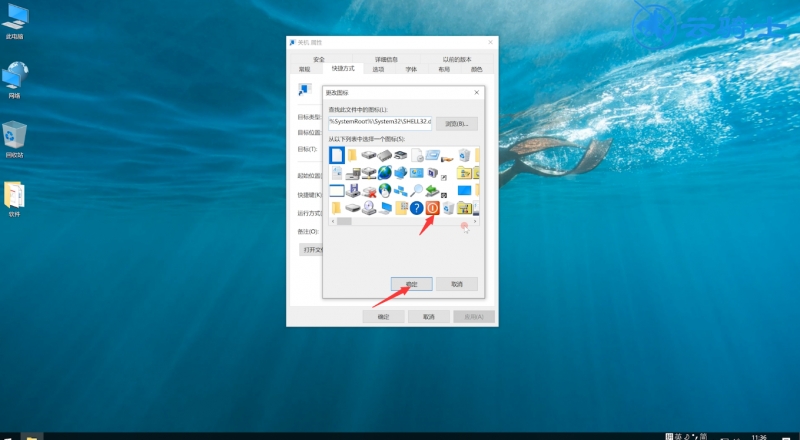Switch to the 常规 tab
The image size is (800, 440).
tap(305, 69)
